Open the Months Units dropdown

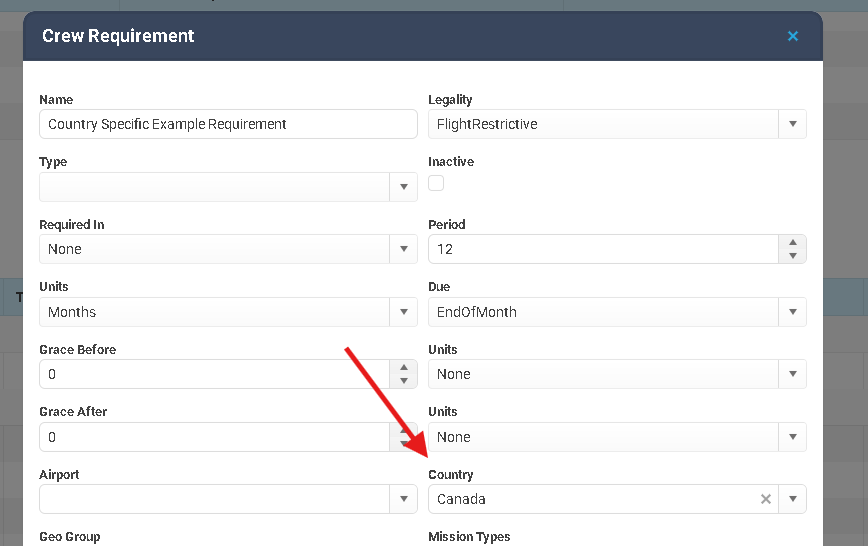click(x=403, y=312)
